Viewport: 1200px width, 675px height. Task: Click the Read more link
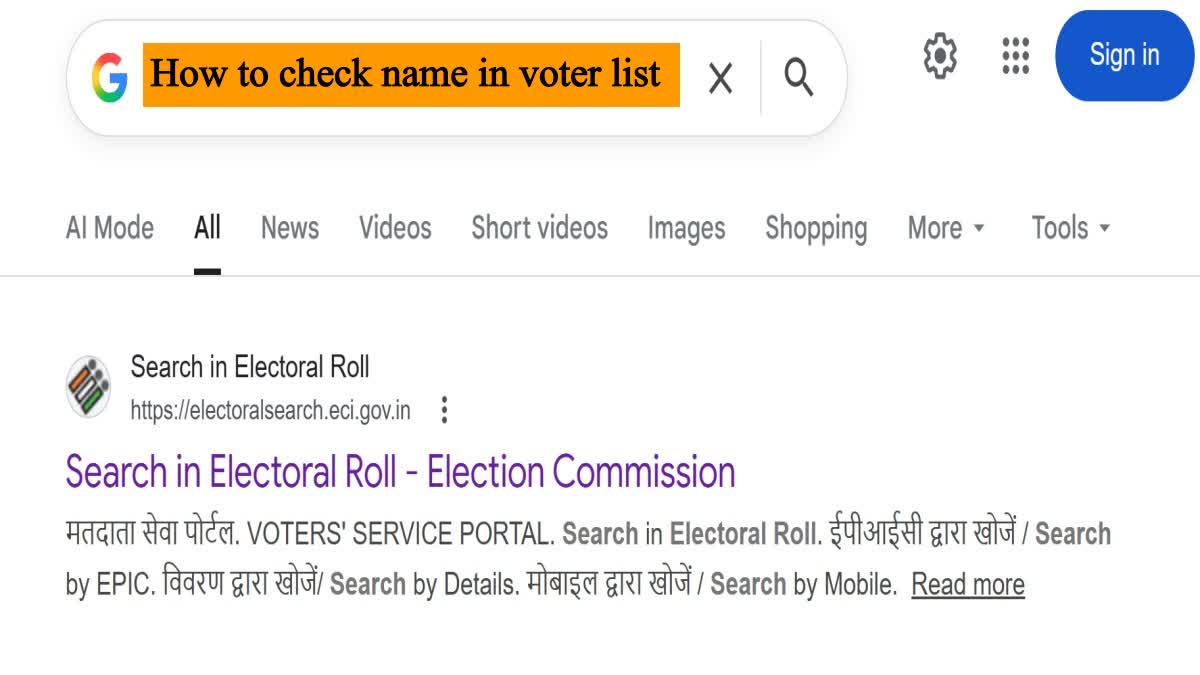click(968, 585)
